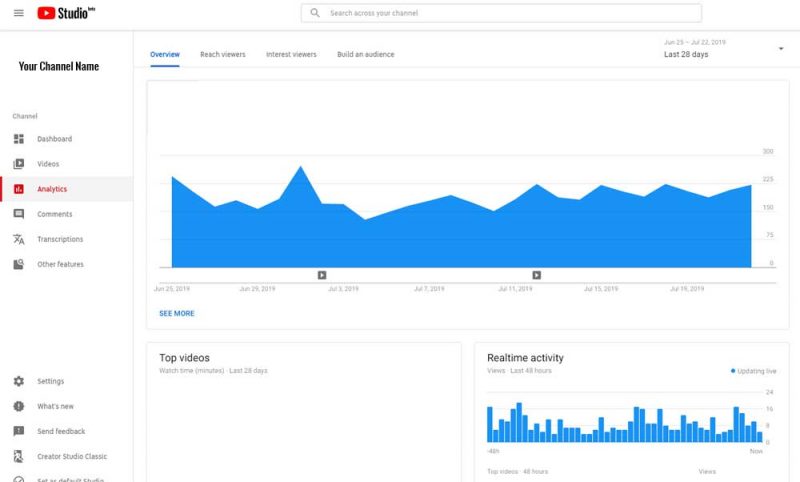The image size is (800, 482).
Task: Click the What's new badge icon
Action: coord(19,406)
